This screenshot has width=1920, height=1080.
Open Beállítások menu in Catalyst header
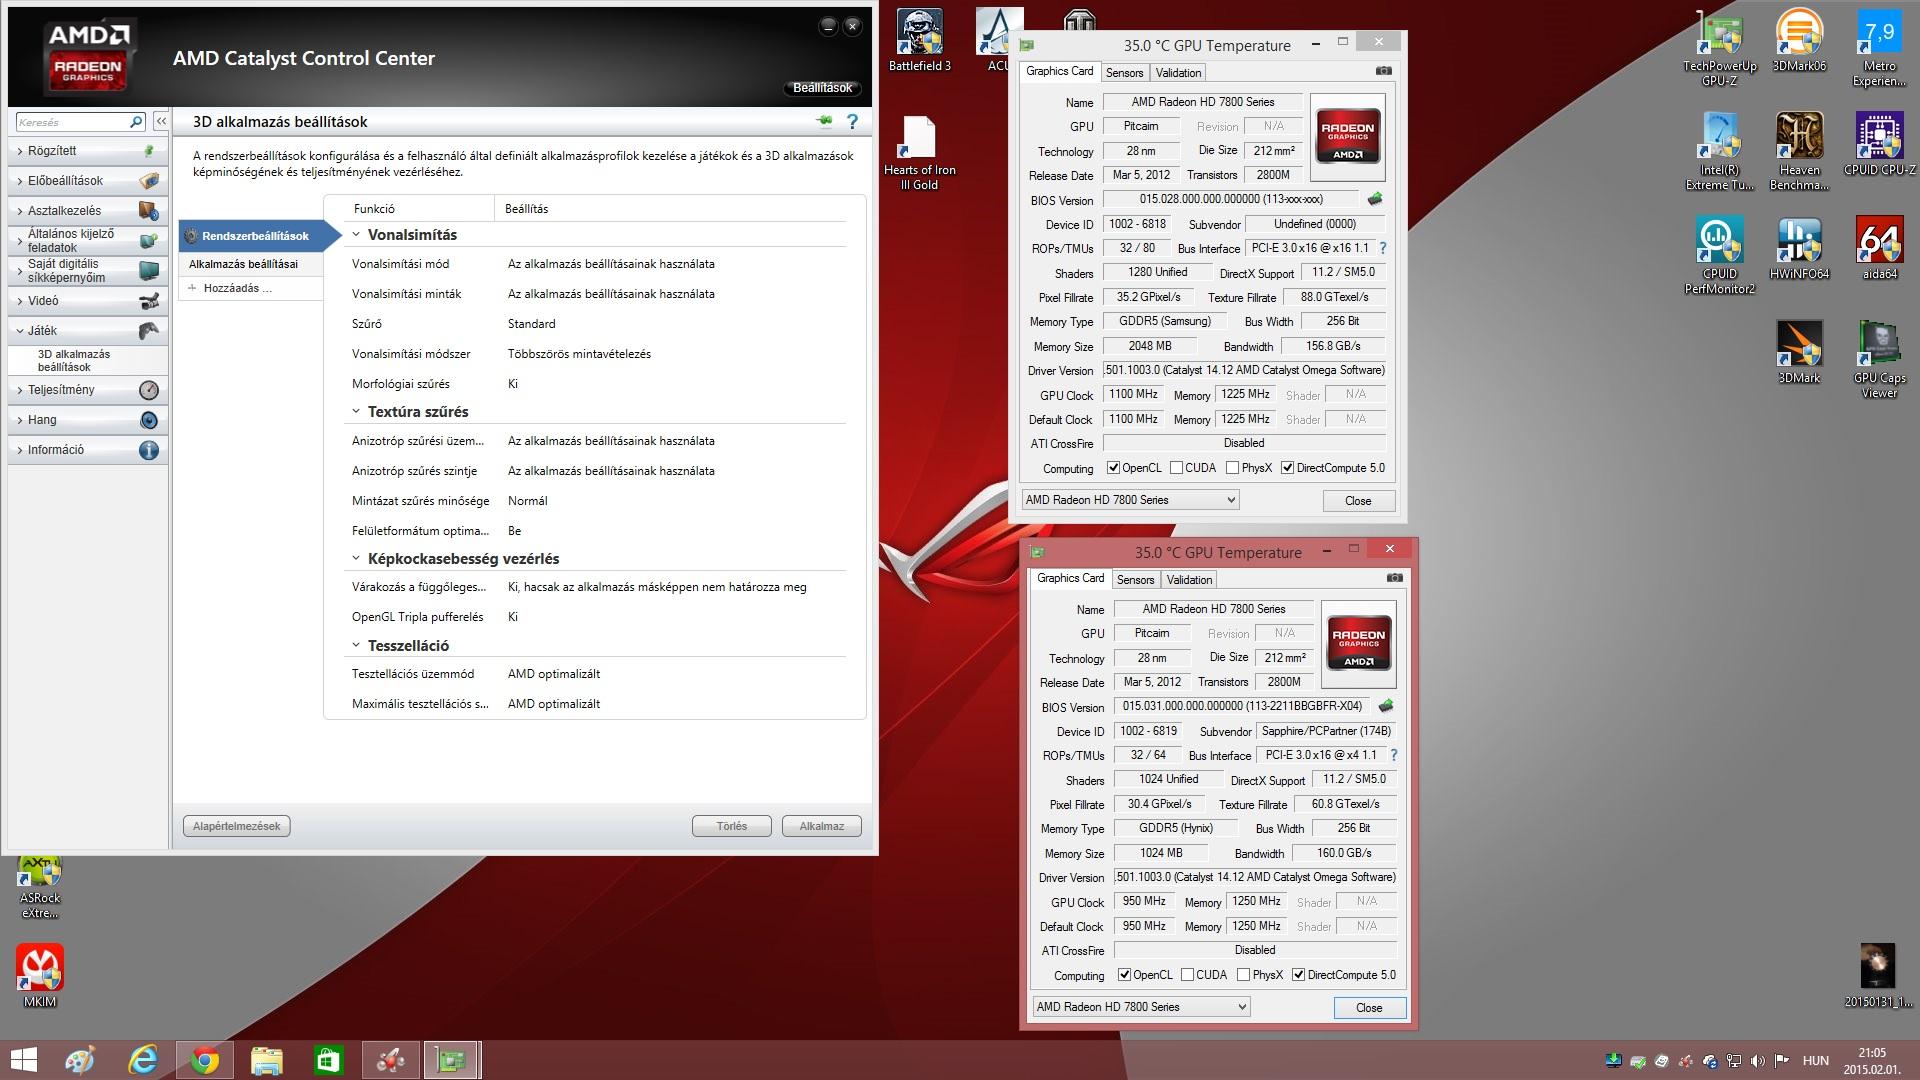click(822, 88)
